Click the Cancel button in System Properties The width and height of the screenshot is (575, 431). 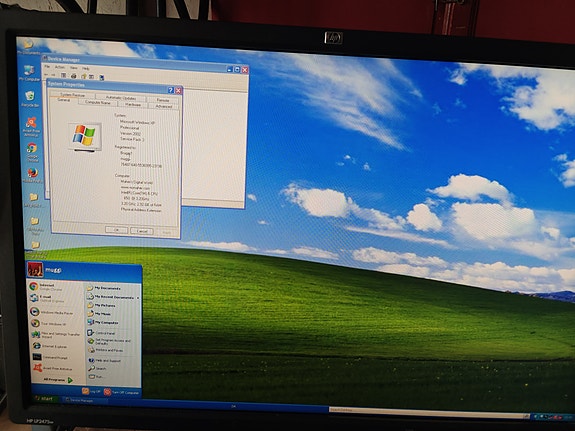pos(142,231)
